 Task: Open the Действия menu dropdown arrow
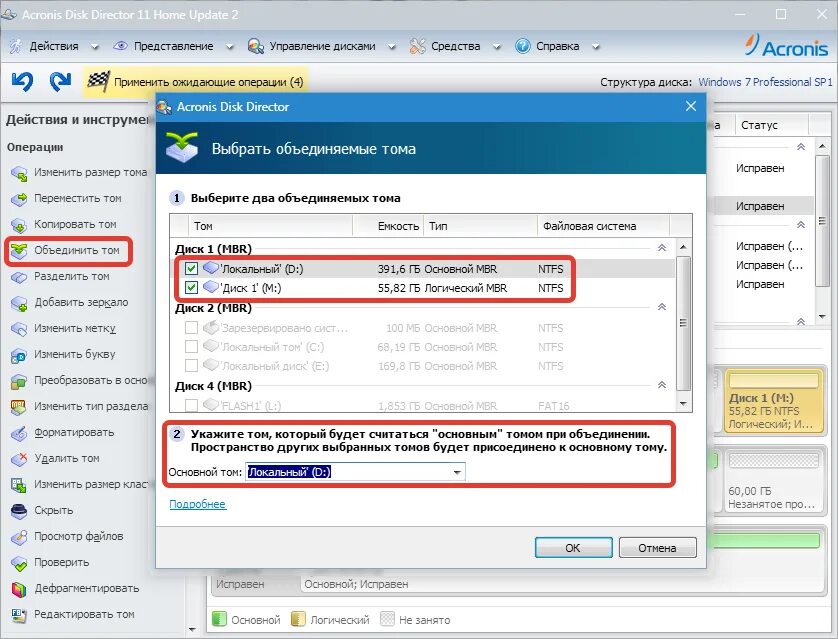[95, 47]
